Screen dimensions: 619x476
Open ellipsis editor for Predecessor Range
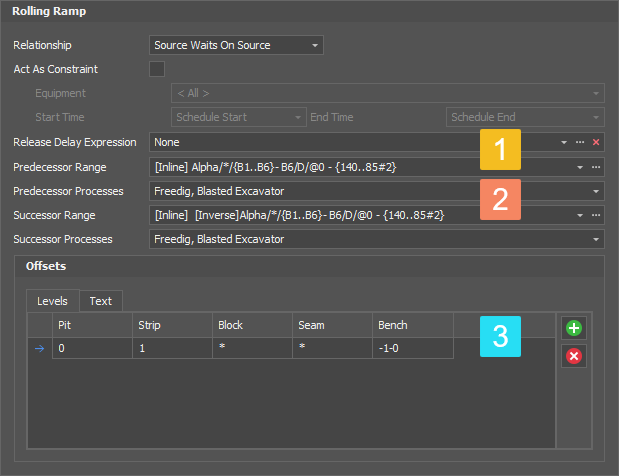(596, 167)
